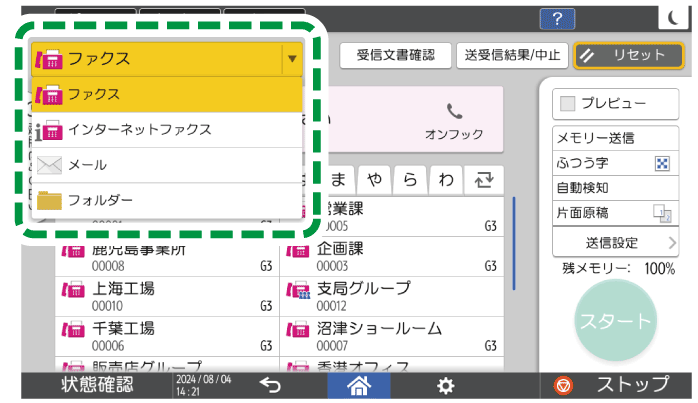Switch to the わ tab
The image size is (698, 403).
coord(446,180)
